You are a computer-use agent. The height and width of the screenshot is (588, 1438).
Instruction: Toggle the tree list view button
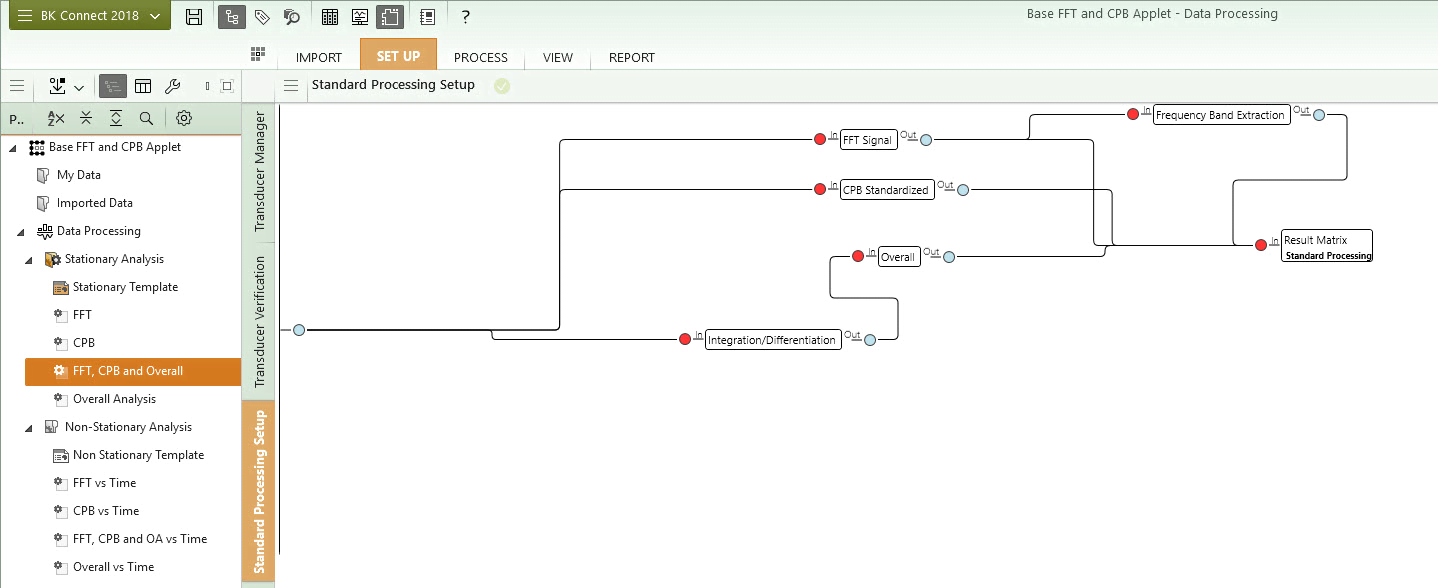tap(112, 86)
